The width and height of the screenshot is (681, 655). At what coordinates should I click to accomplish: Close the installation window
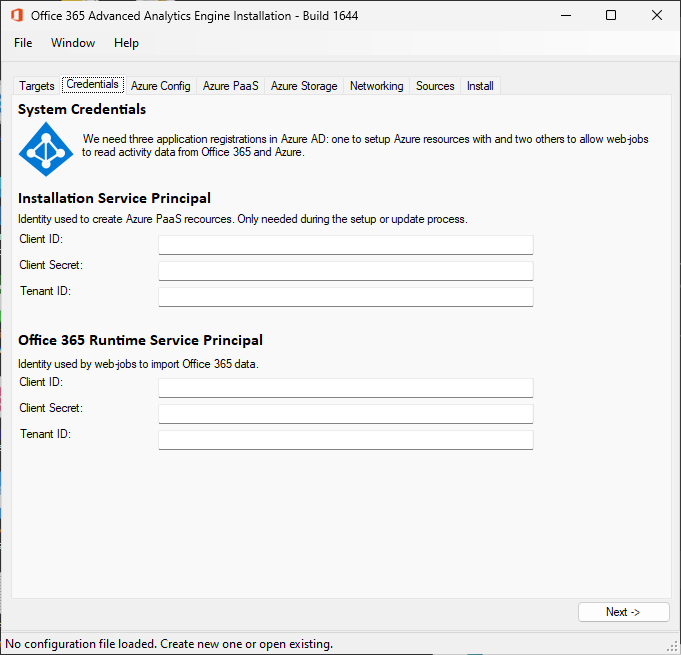(657, 16)
